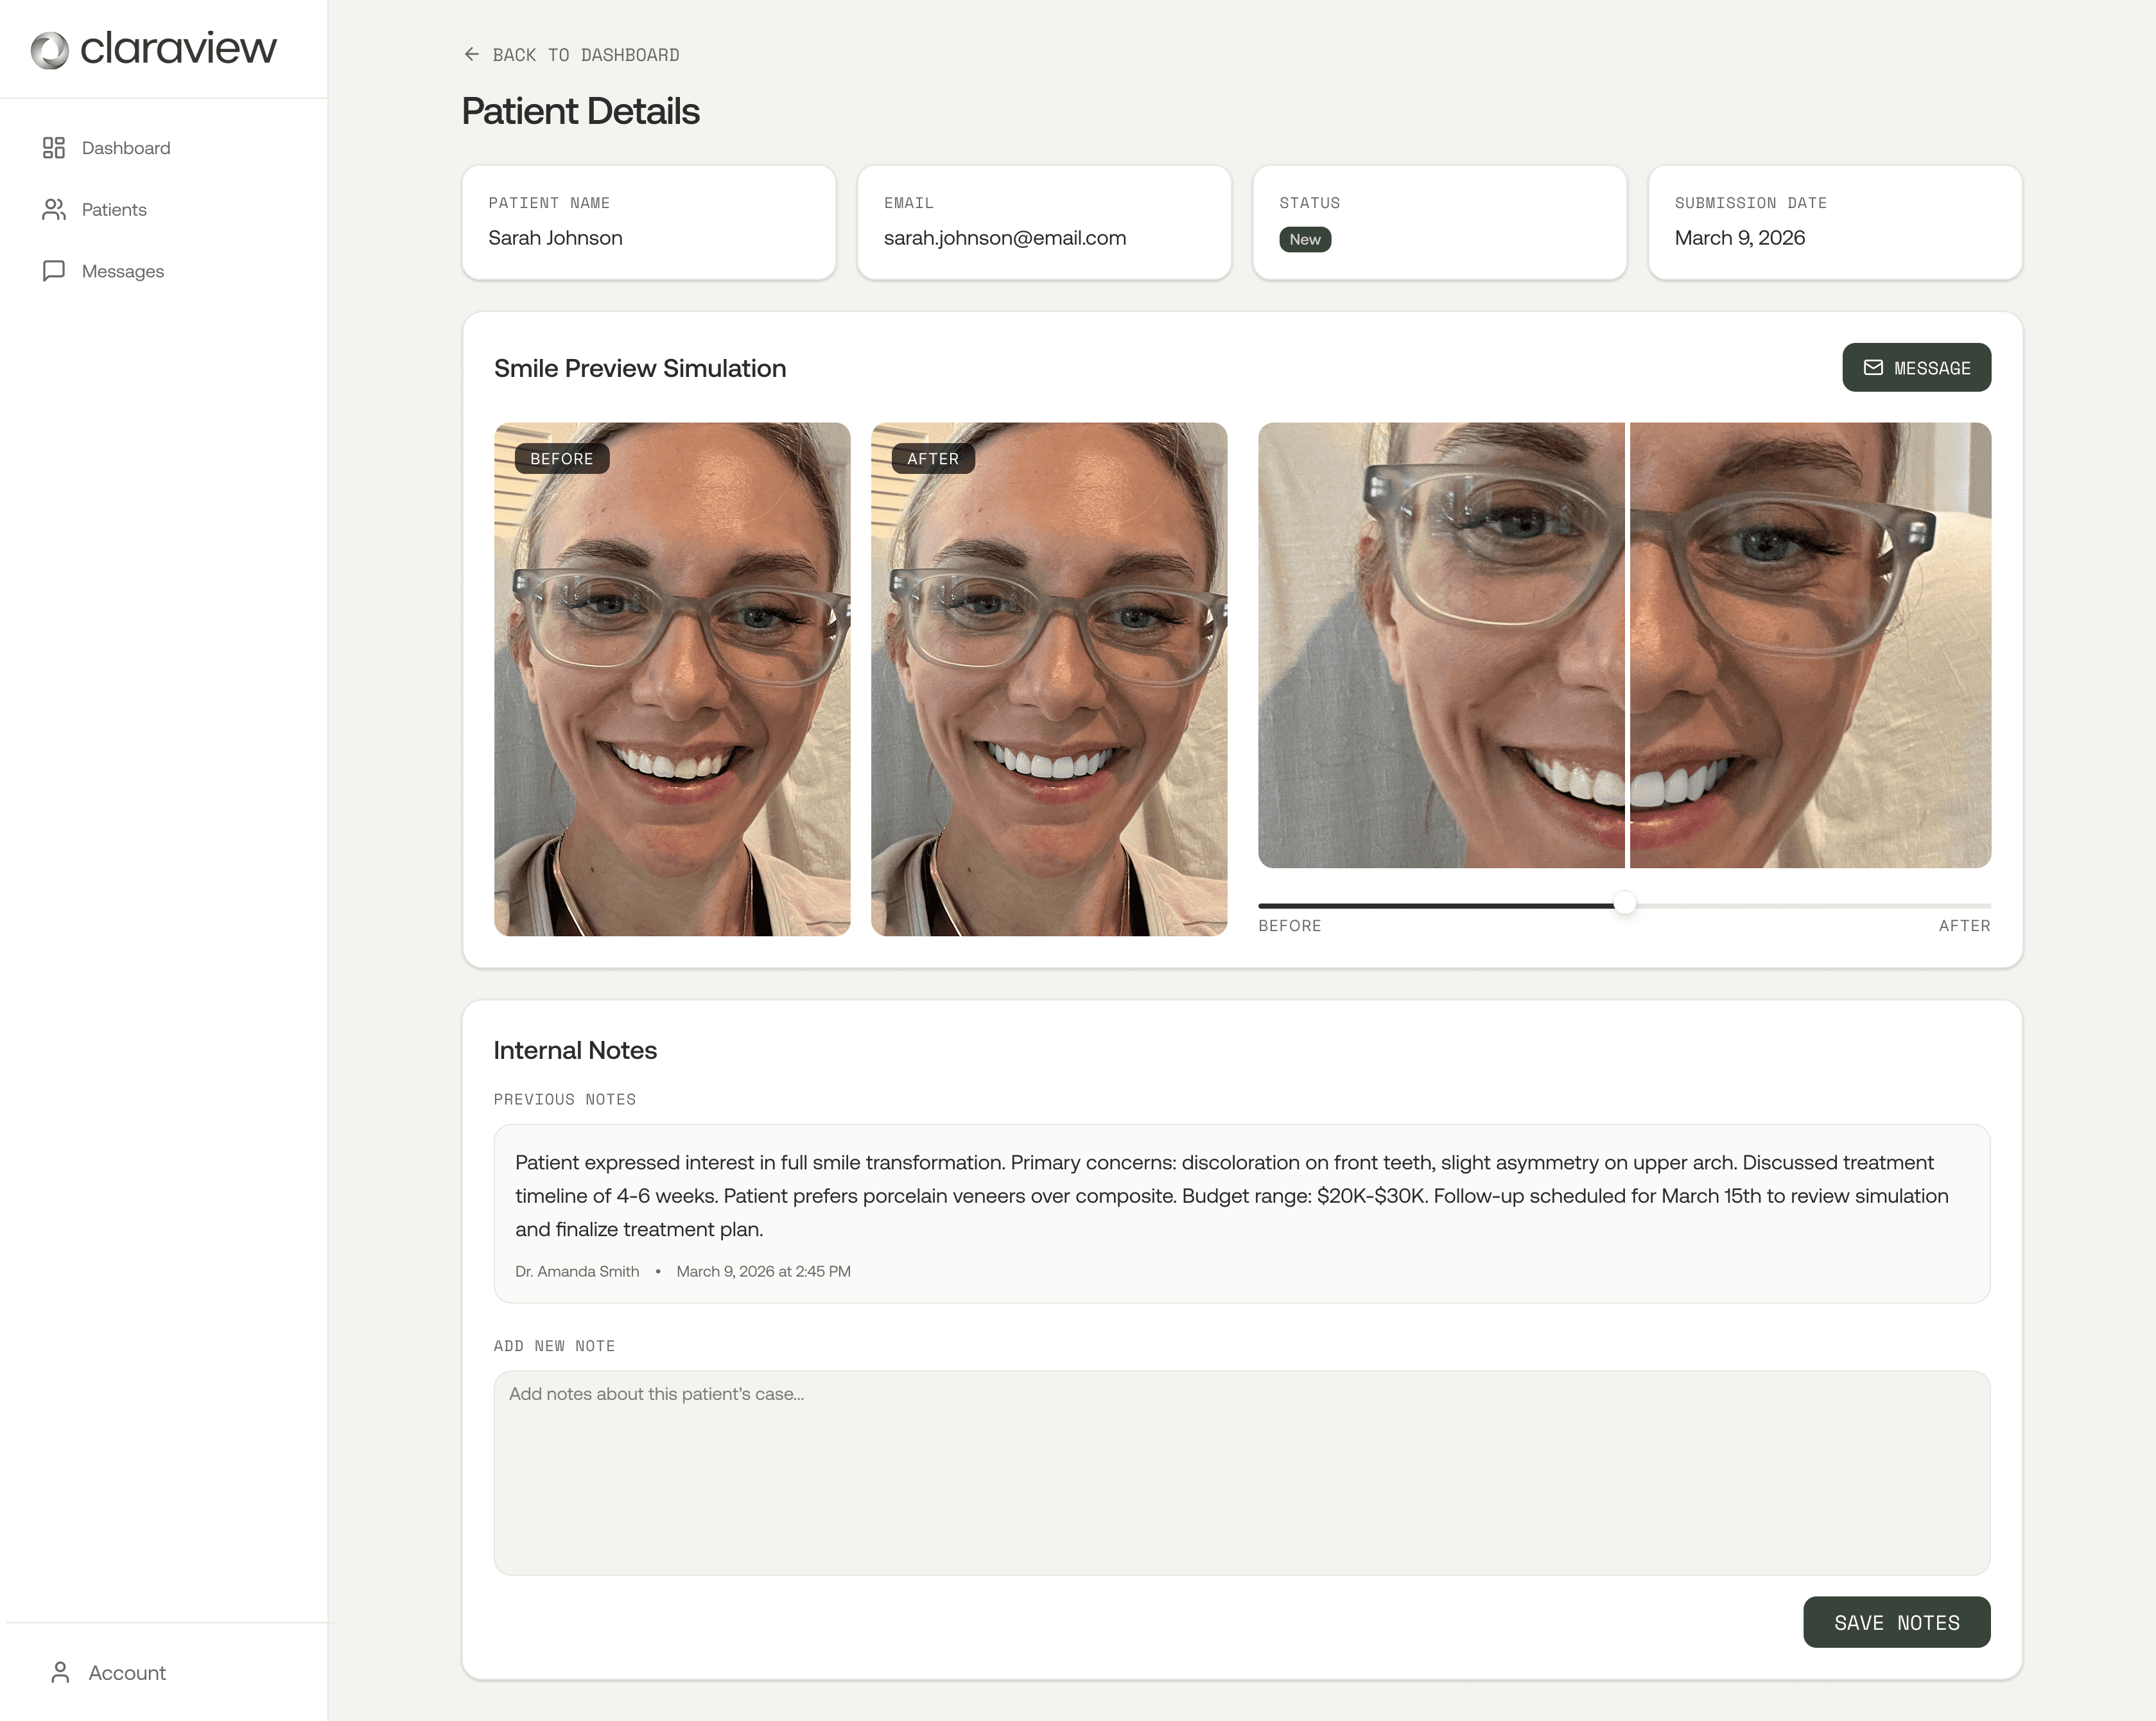Focus the Add New Note text area
Screen dimensions: 2156x1721
click(x=1241, y=1472)
